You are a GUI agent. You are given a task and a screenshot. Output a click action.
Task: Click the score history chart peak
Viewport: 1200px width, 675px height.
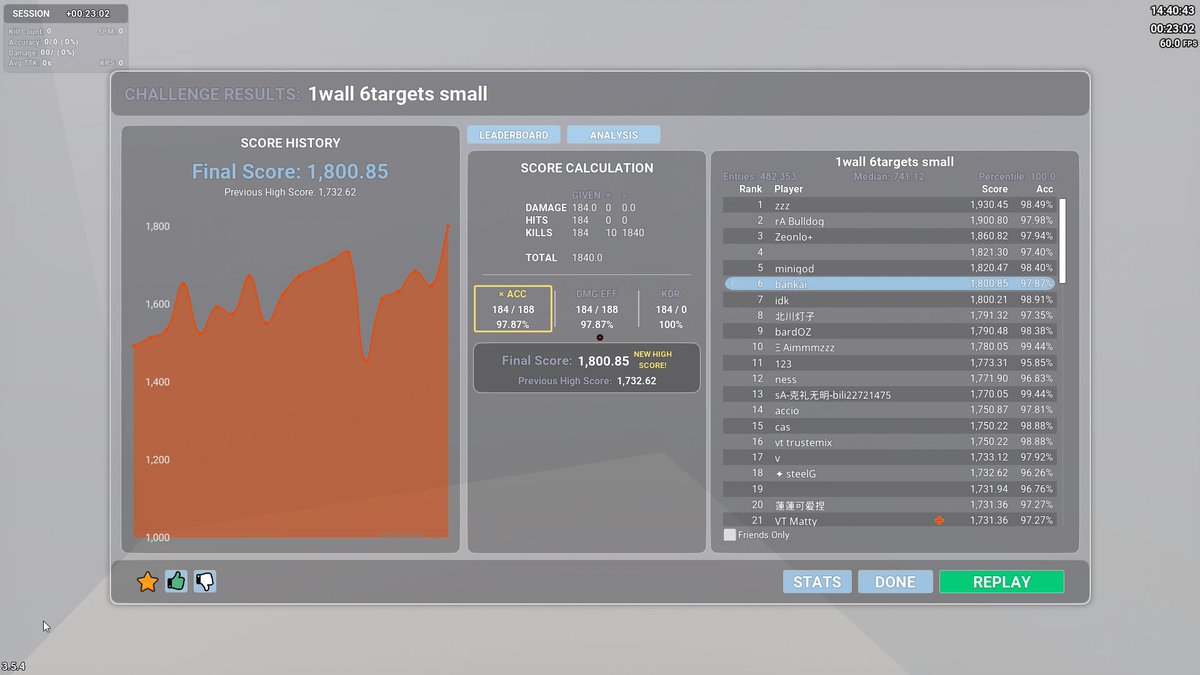tap(447, 226)
